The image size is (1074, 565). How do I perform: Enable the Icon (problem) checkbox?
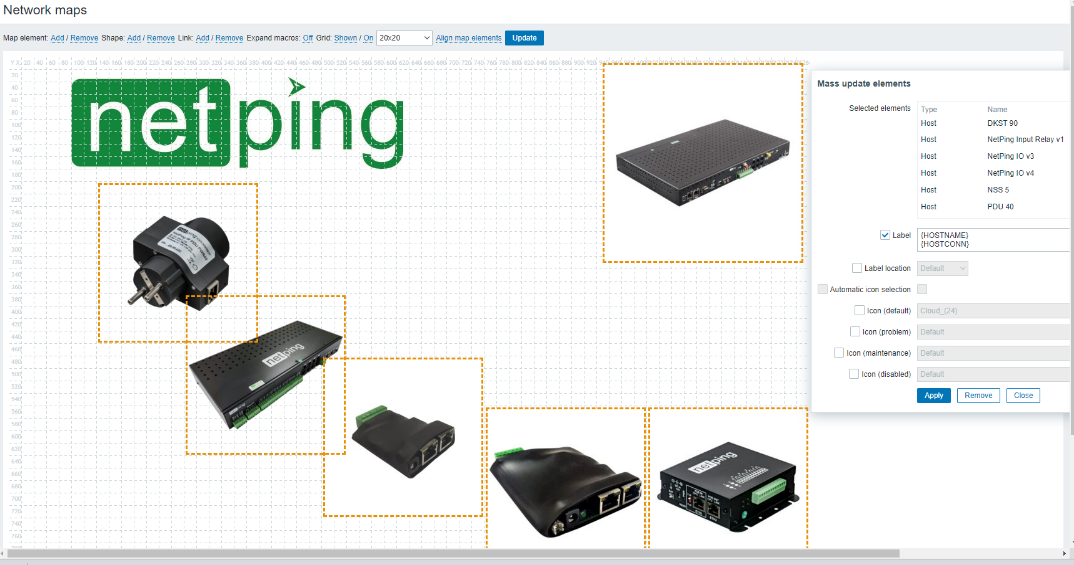855,331
